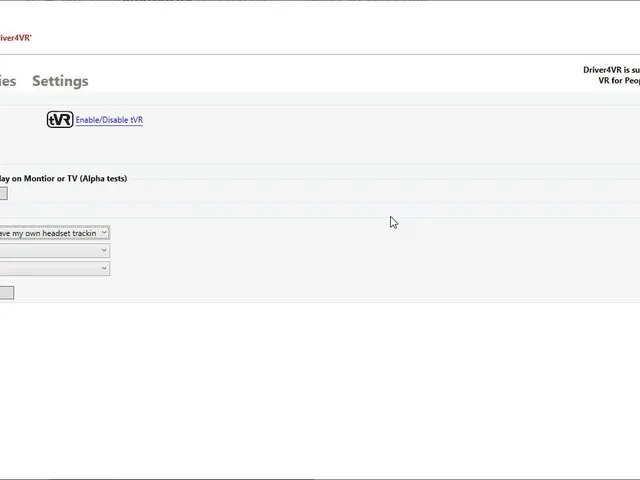Click the 'VR for Peop' text line
The height and width of the screenshot is (480, 640).
tap(619, 80)
